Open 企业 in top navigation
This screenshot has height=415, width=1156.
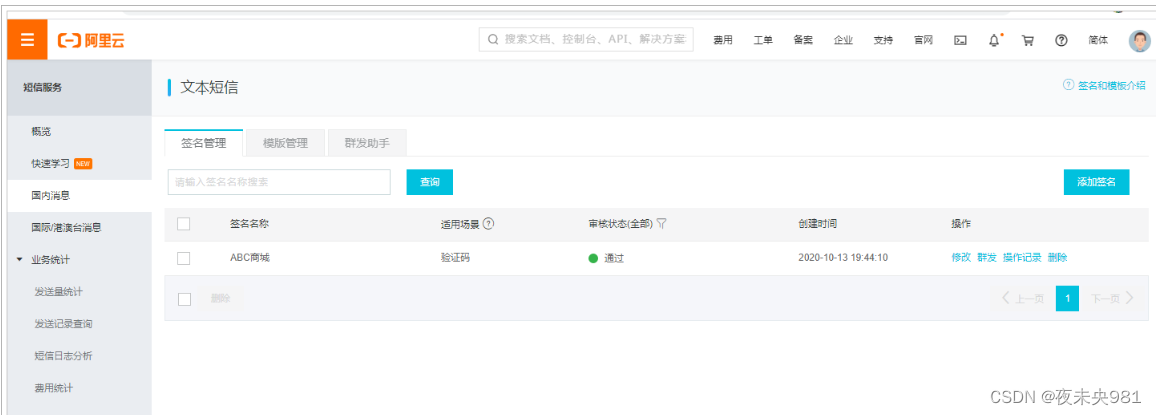843,41
